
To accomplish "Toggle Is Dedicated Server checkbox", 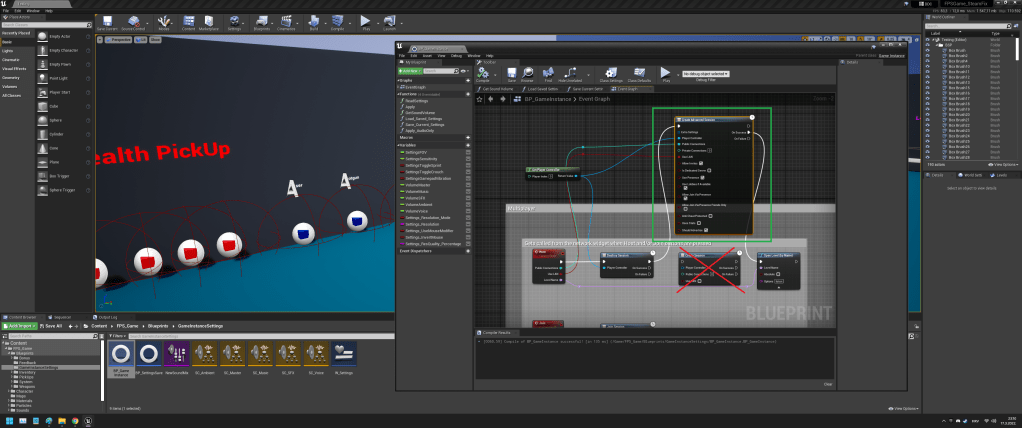I will coord(711,171).
